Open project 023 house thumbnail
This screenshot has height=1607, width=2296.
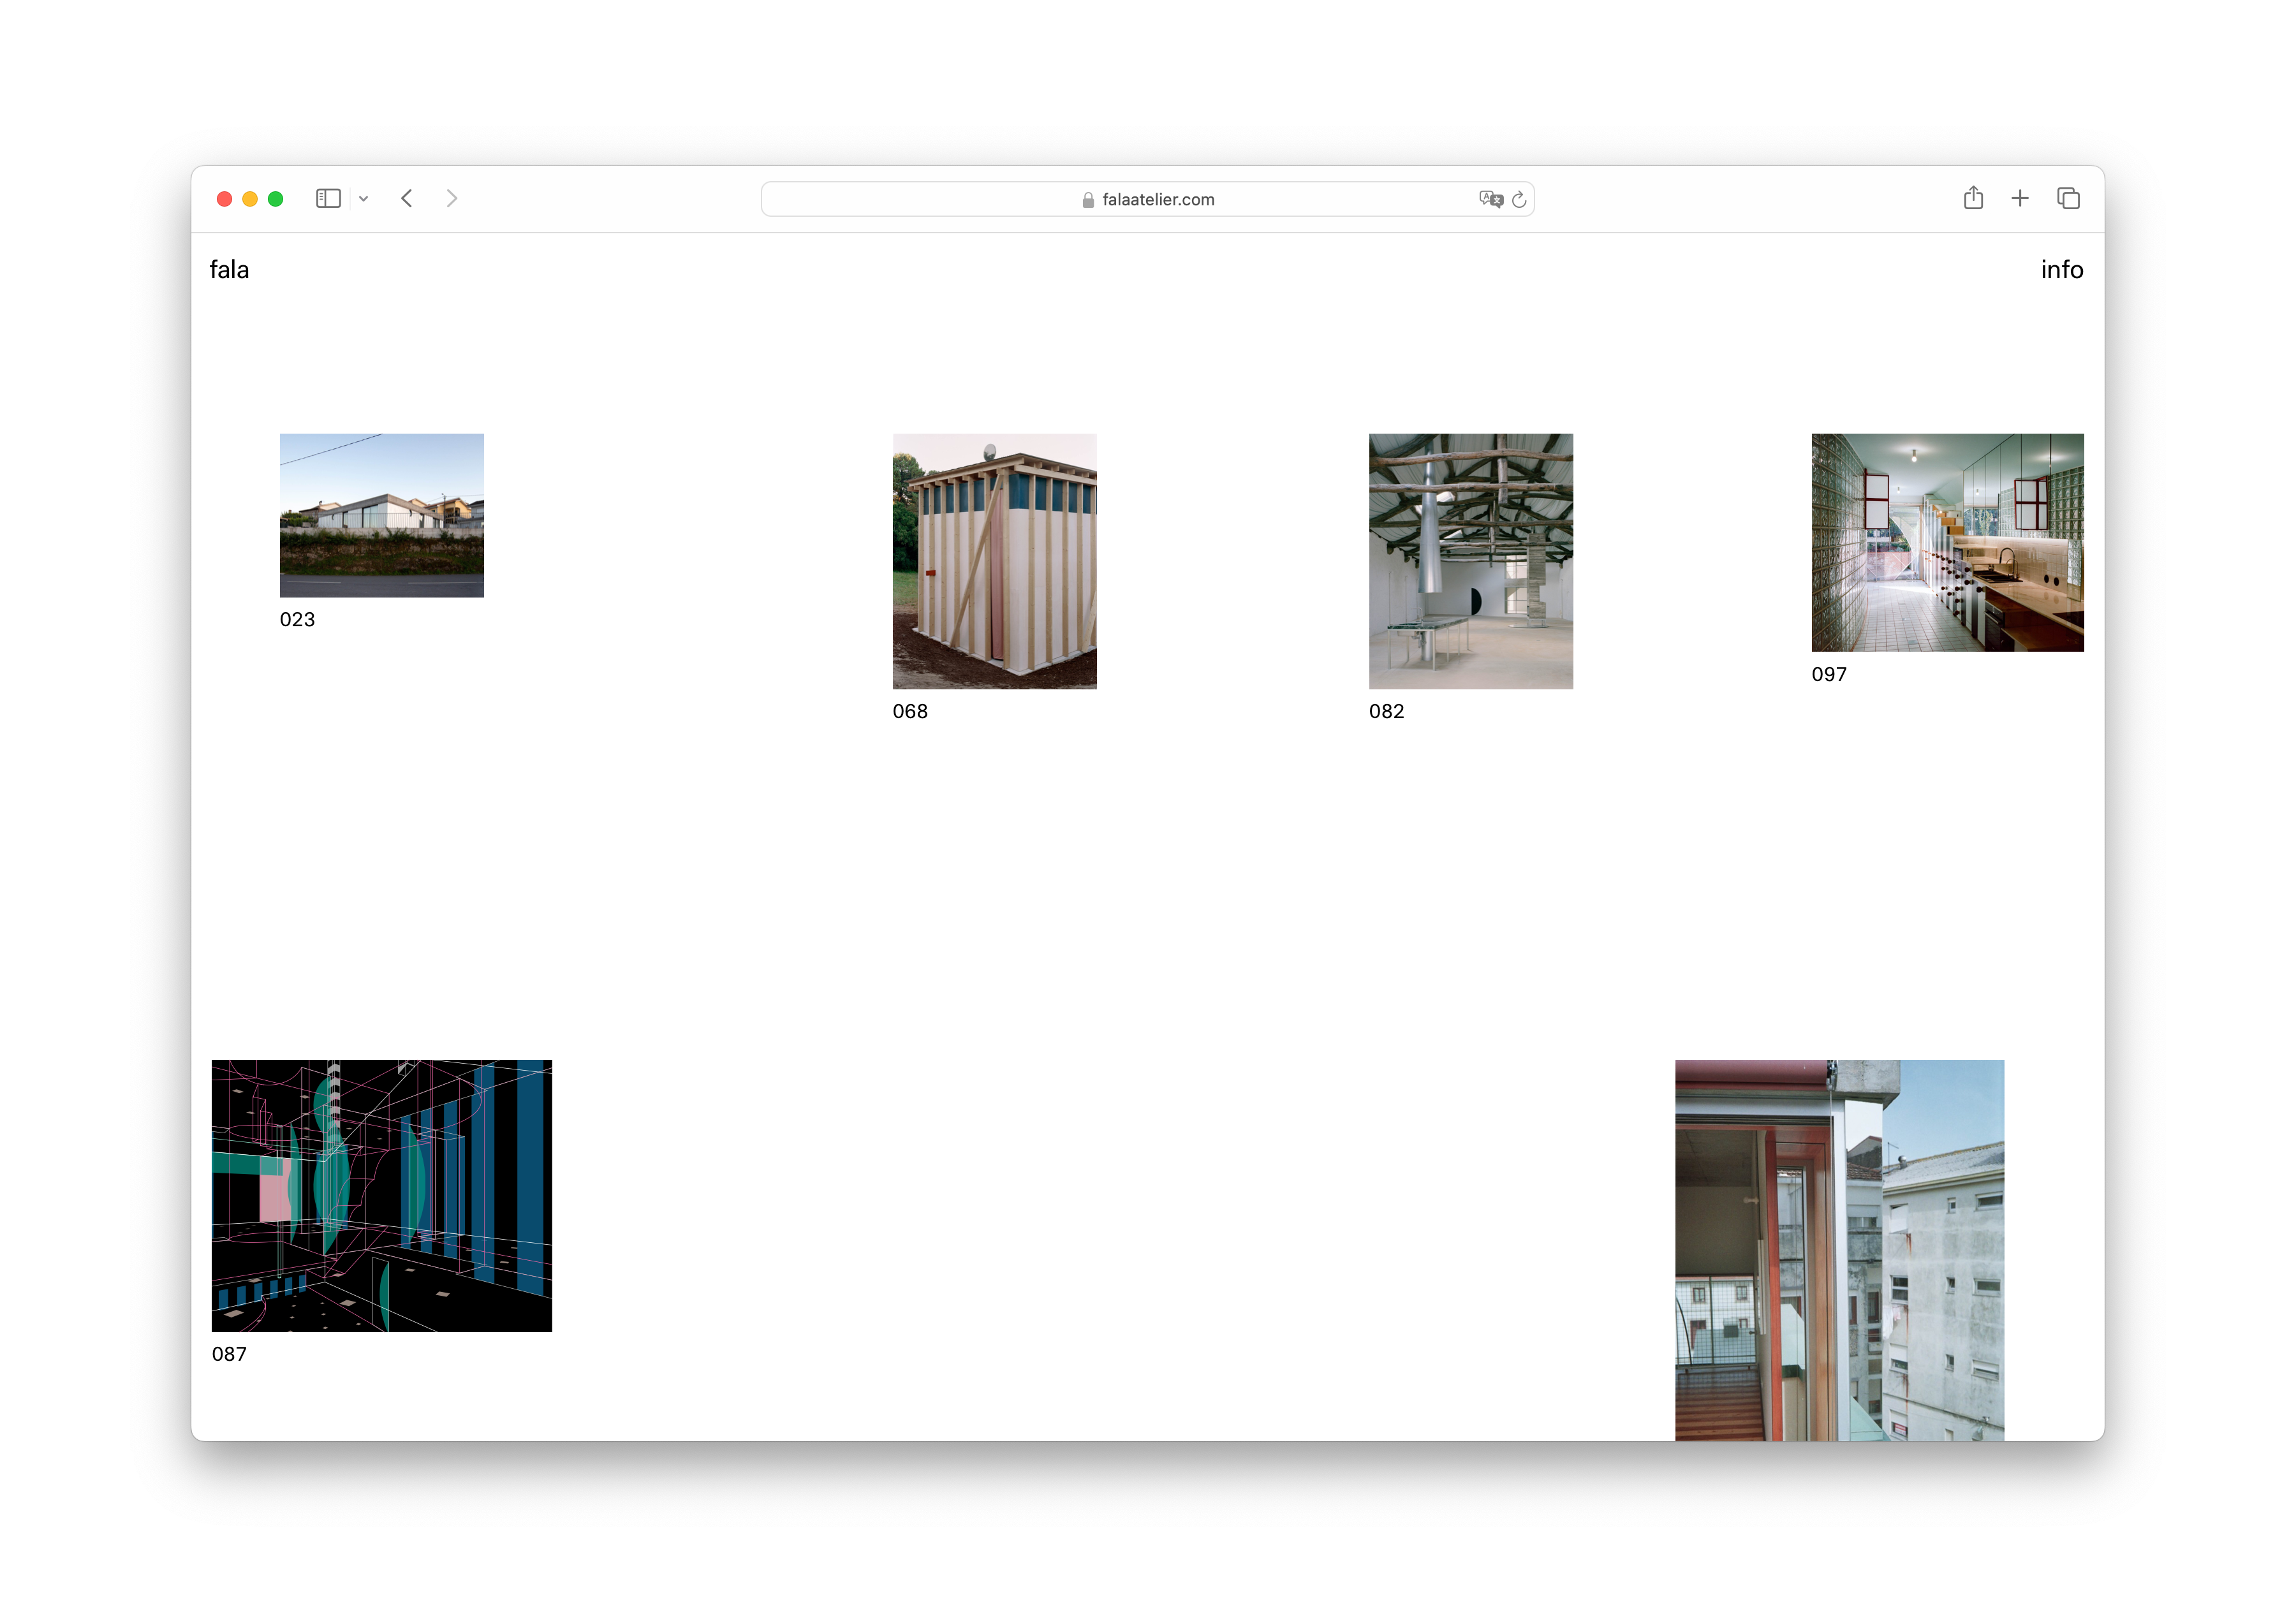pyautogui.click(x=381, y=515)
